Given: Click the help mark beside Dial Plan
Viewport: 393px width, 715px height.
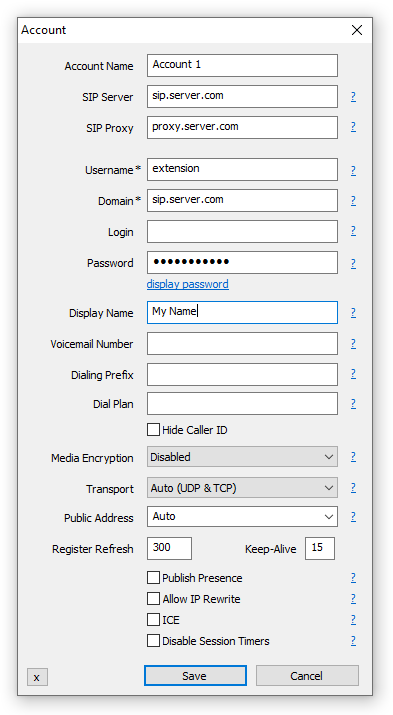Looking at the screenshot, I should tap(353, 404).
